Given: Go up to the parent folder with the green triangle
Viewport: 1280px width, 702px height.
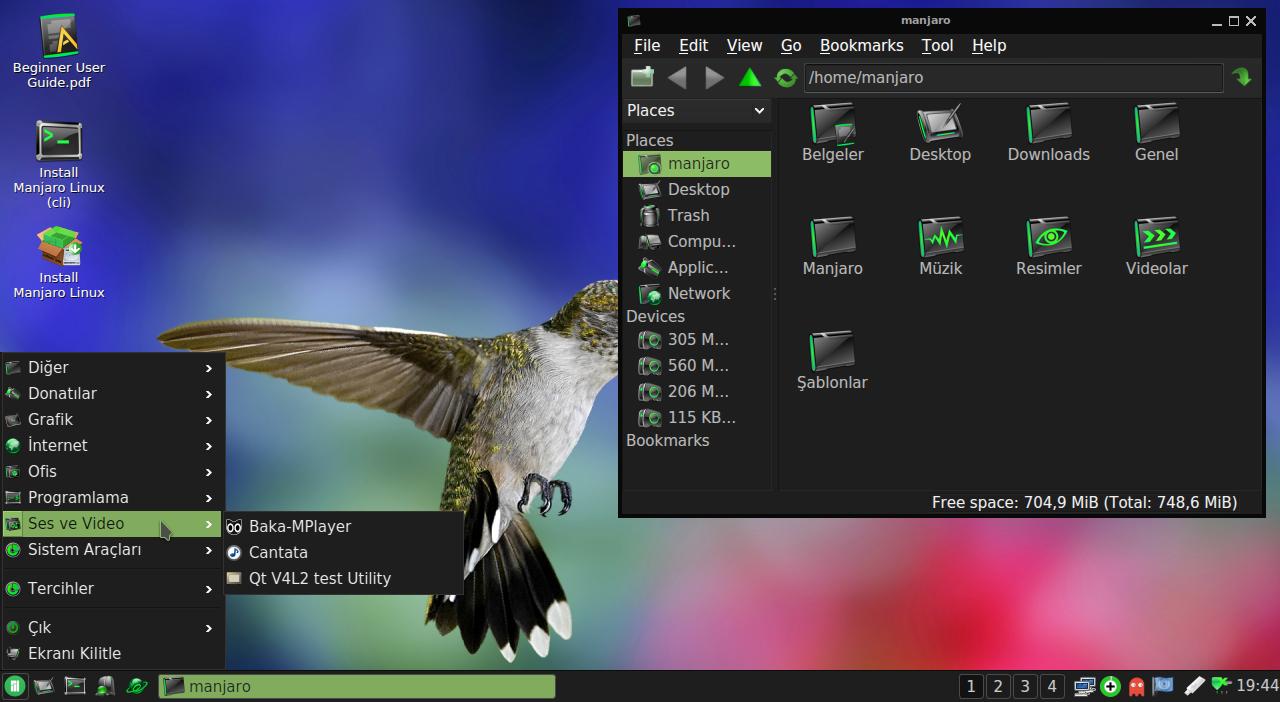Looking at the screenshot, I should [x=750, y=77].
